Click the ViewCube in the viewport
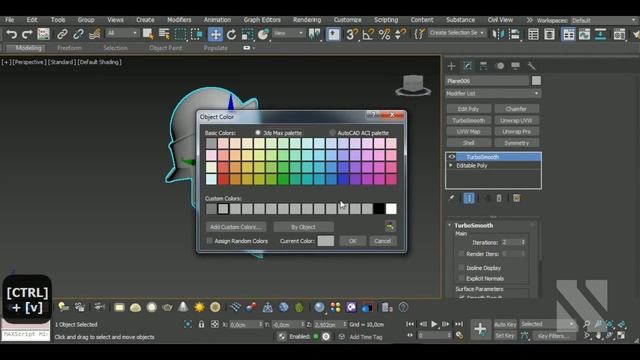This screenshot has width=640, height=360. click(x=413, y=85)
